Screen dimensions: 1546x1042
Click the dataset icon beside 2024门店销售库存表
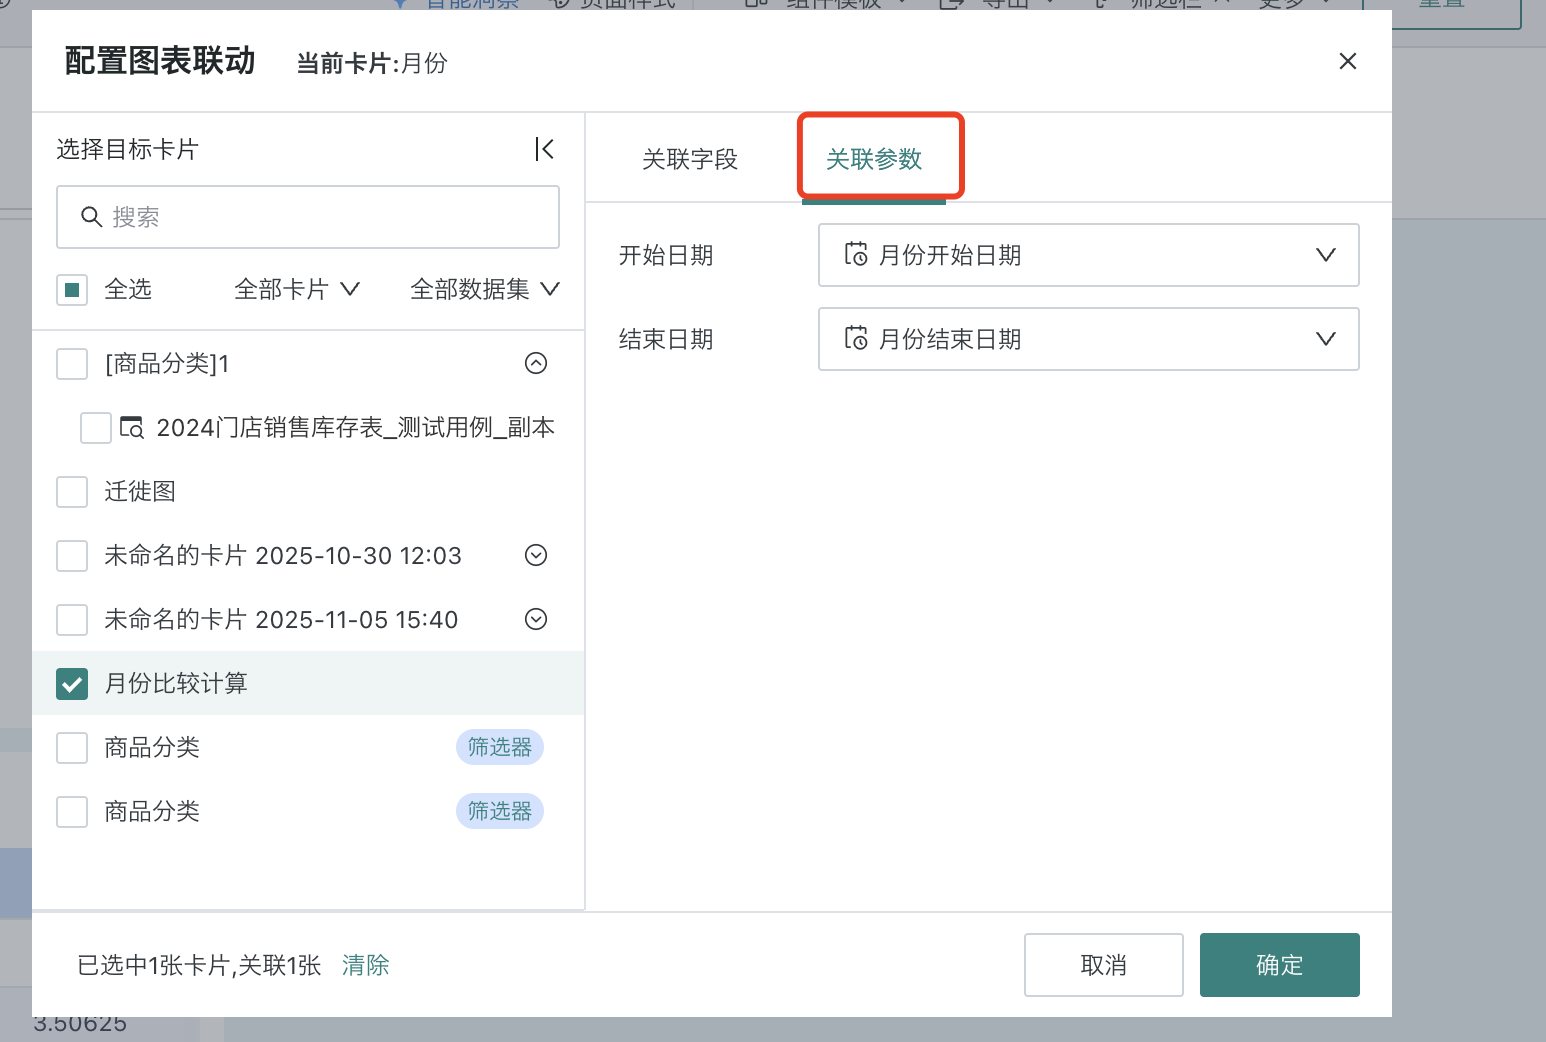(131, 427)
